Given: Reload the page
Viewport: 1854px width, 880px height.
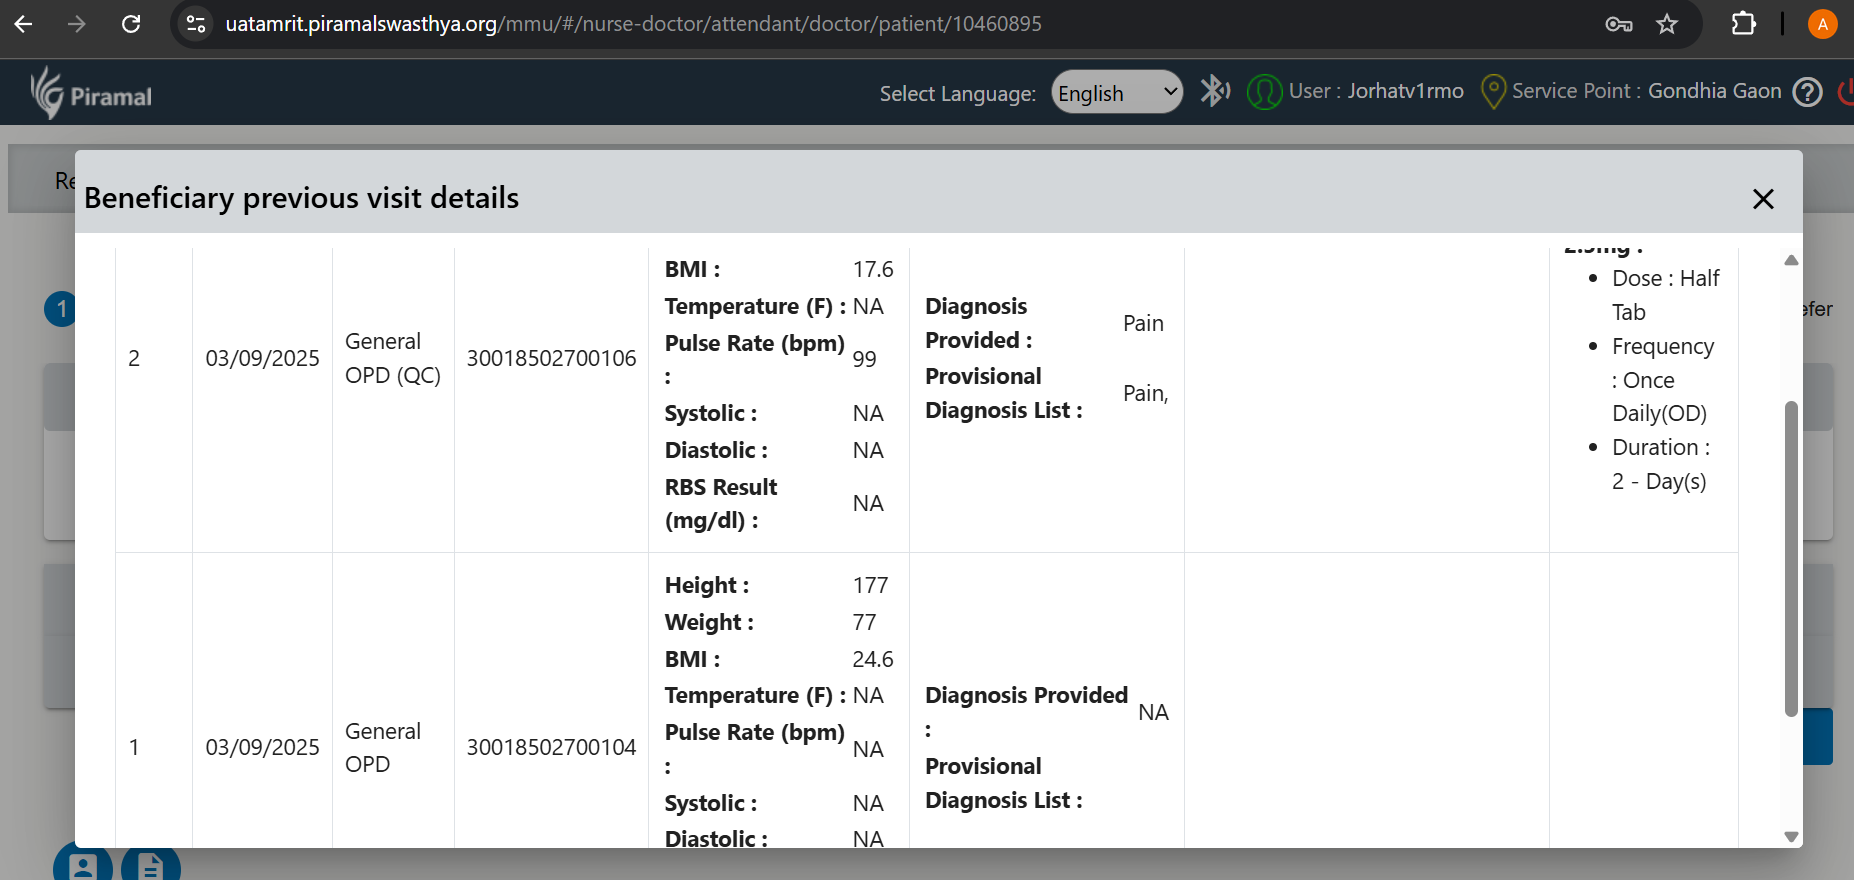Looking at the screenshot, I should tap(131, 24).
